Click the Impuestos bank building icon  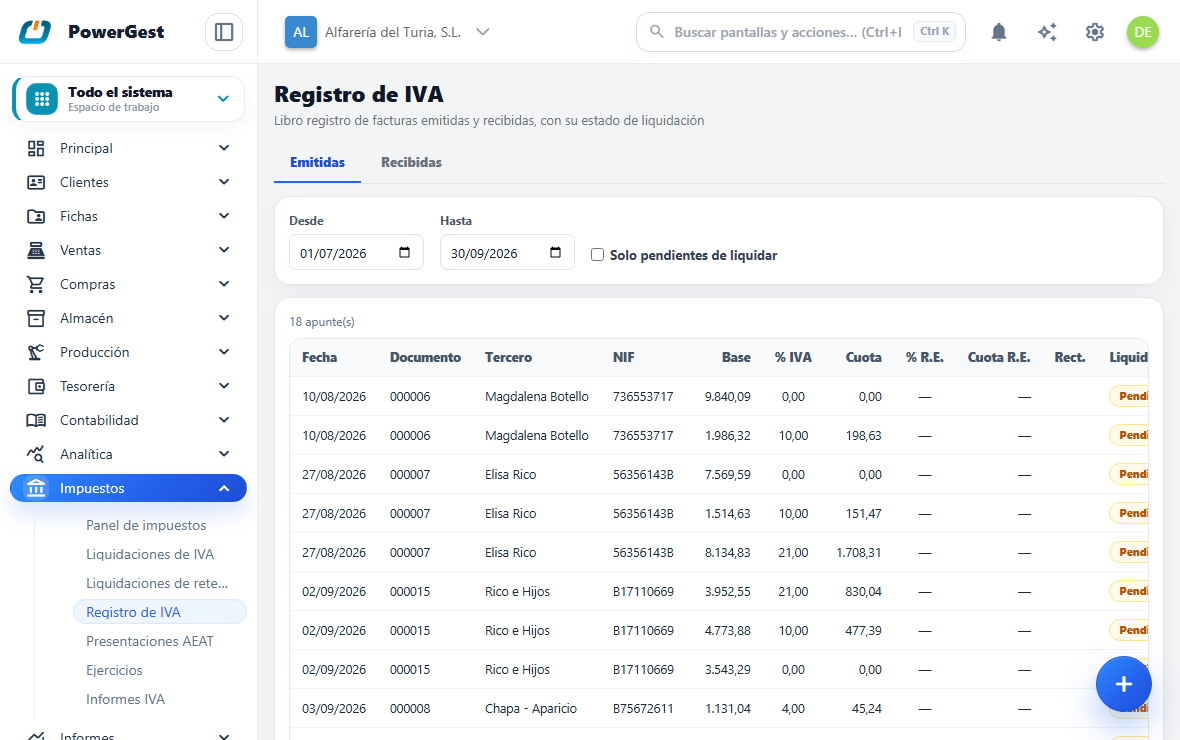35,488
